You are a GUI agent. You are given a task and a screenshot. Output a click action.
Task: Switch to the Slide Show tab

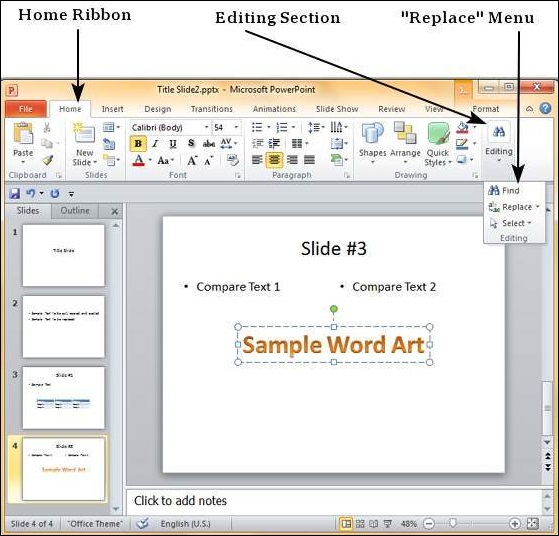pos(337,109)
